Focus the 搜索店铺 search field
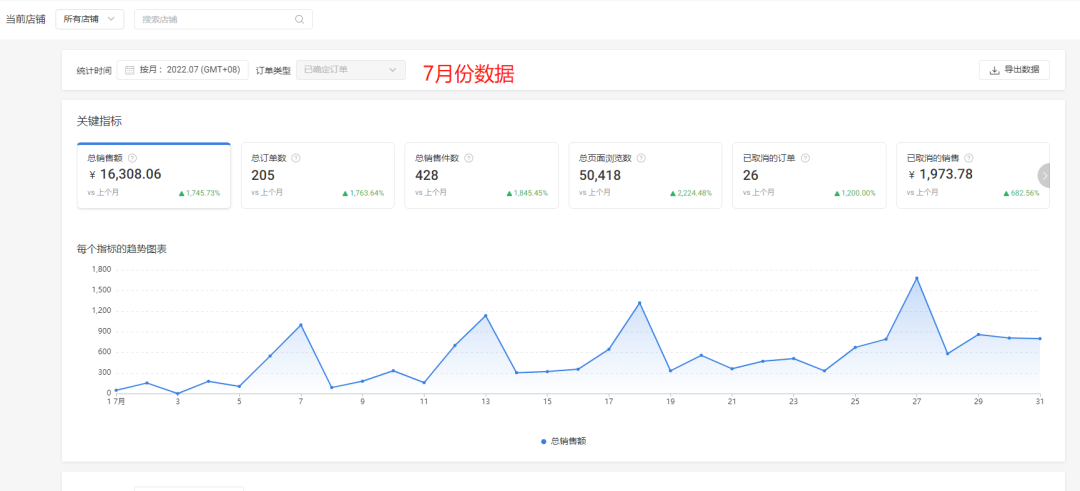Screen dimensions: 1080x491 coord(223,19)
